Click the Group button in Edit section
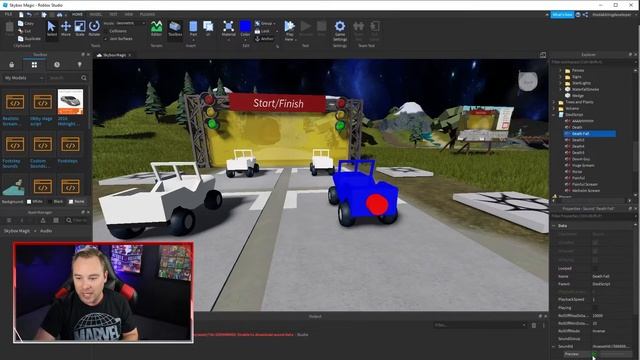 (x=264, y=23)
